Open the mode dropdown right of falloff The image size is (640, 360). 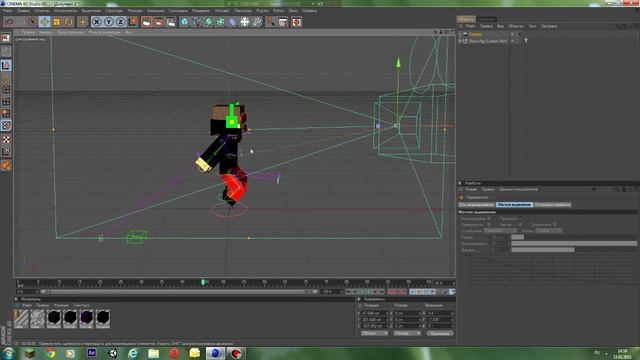(x=549, y=231)
